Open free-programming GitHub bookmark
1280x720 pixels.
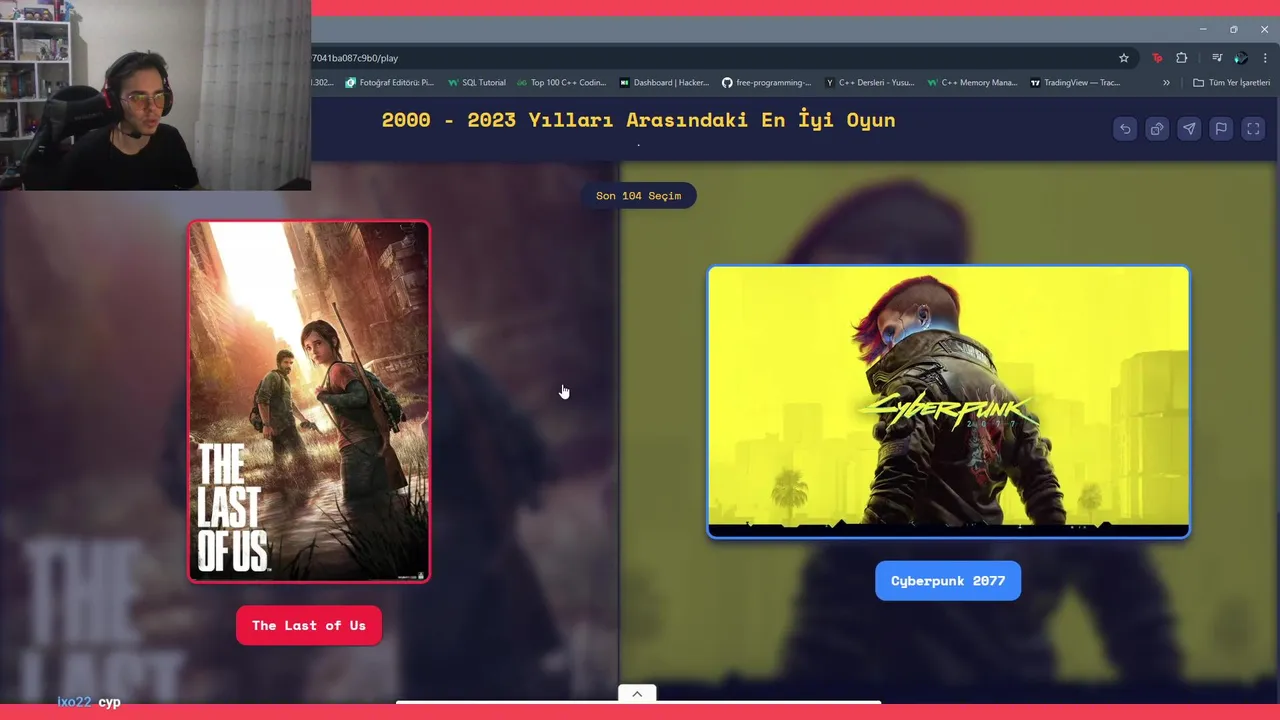[767, 83]
